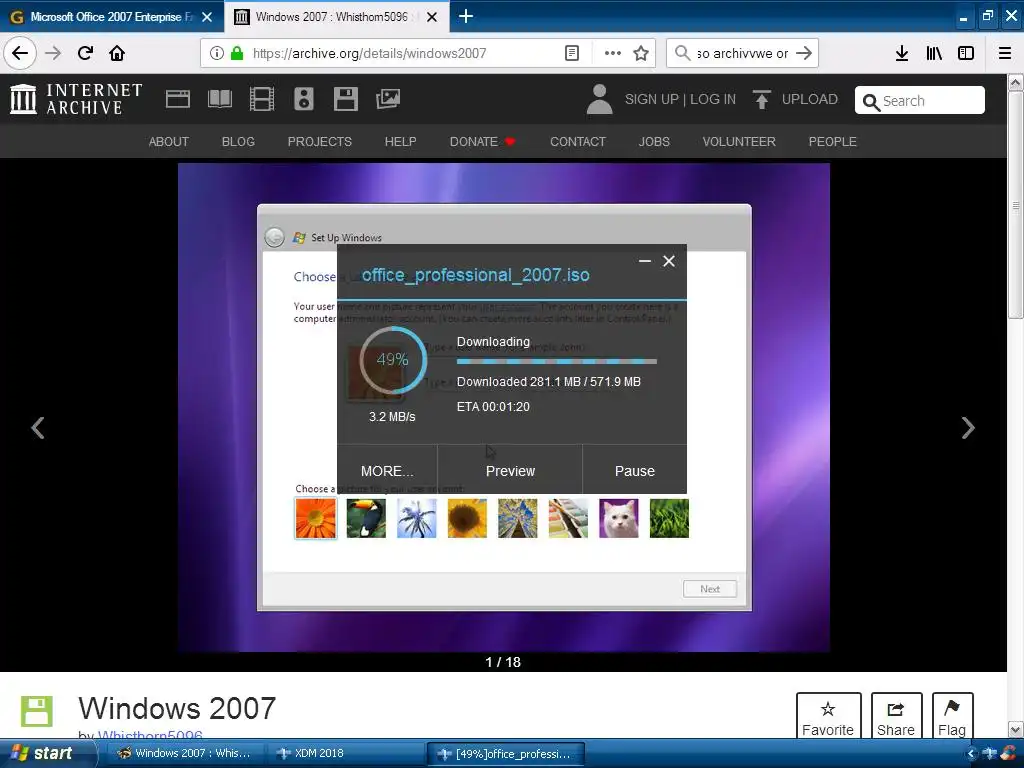Click the browser forward arrow
Viewport: 1024px width, 768px height.
click(x=53, y=54)
